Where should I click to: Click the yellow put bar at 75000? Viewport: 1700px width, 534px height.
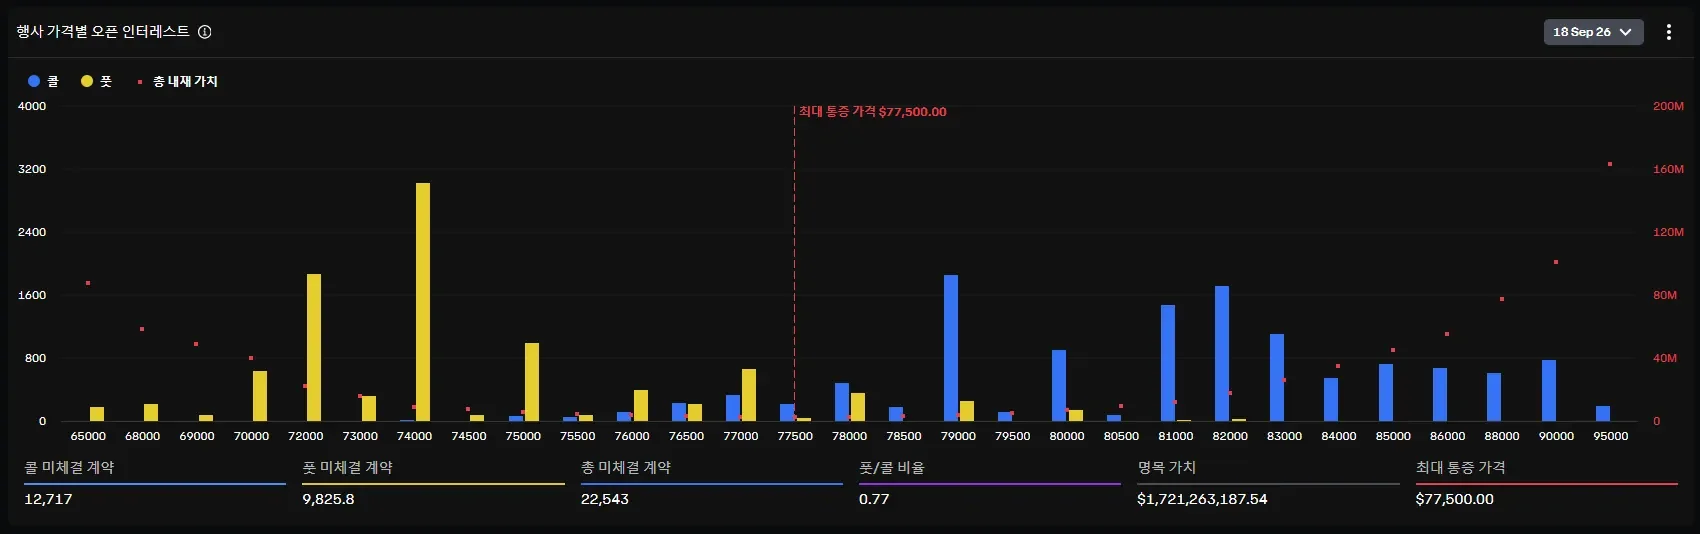tap(532, 382)
